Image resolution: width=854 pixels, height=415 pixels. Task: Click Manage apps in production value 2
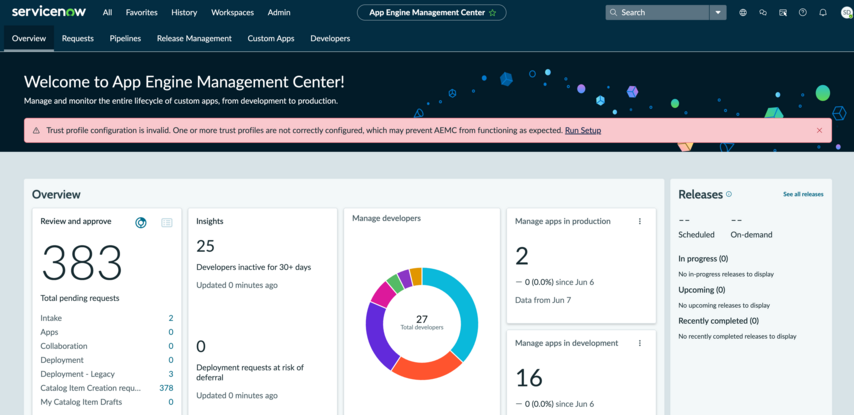pos(522,256)
